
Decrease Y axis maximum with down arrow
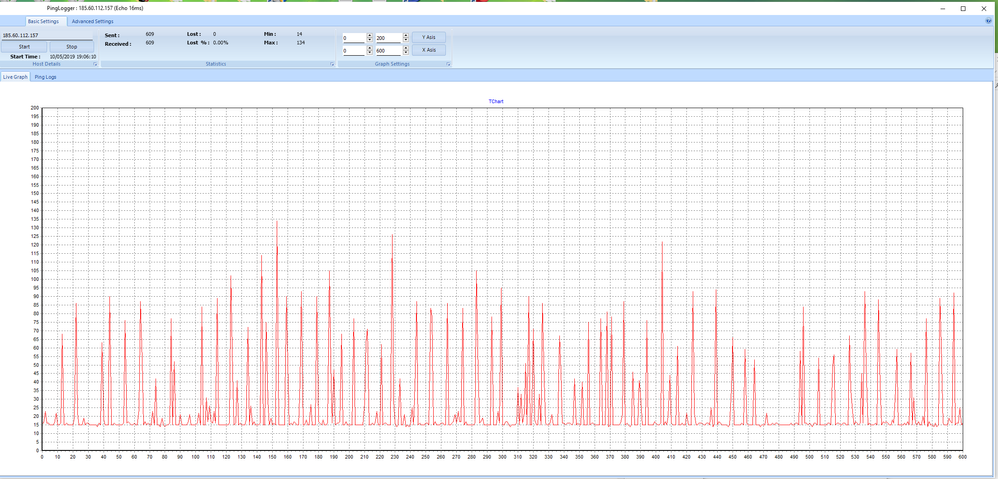click(406, 40)
